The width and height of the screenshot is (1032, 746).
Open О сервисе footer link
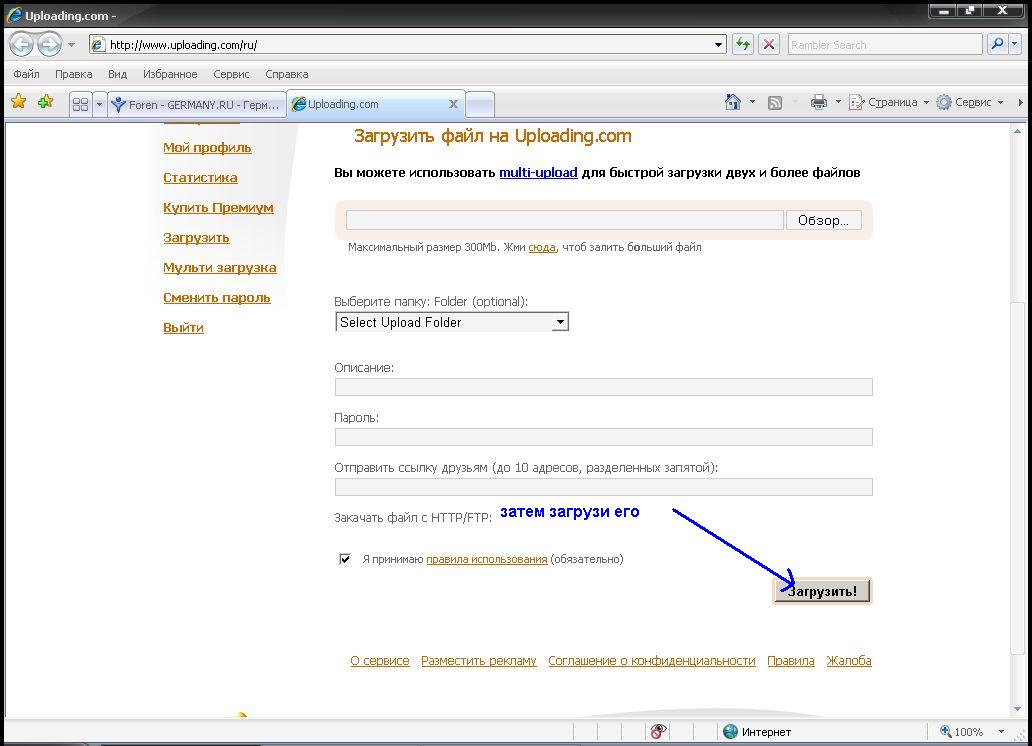(x=380, y=660)
